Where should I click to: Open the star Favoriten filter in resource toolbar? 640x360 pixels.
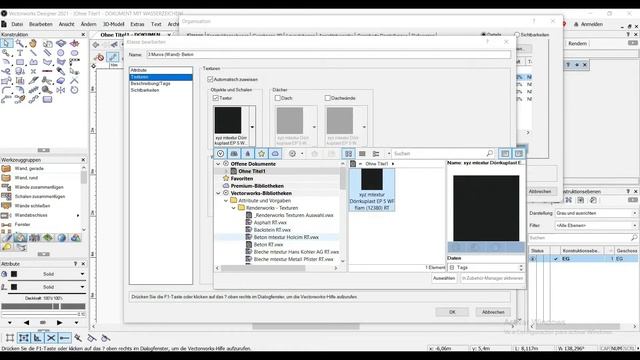pyautogui.click(x=261, y=153)
